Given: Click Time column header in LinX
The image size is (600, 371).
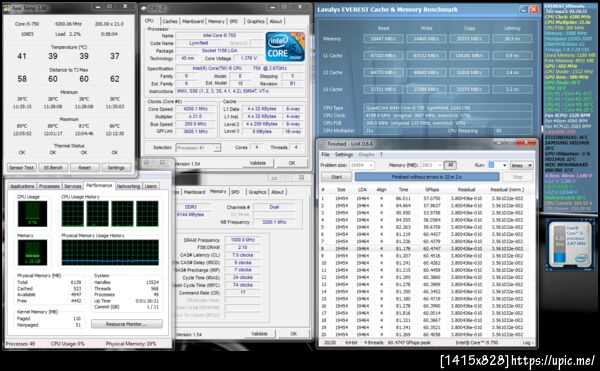Looking at the screenshot, I should pos(403,190).
